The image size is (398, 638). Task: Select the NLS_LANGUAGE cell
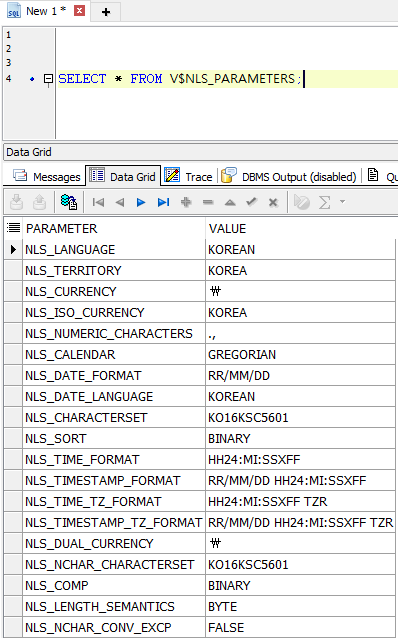pos(114,249)
